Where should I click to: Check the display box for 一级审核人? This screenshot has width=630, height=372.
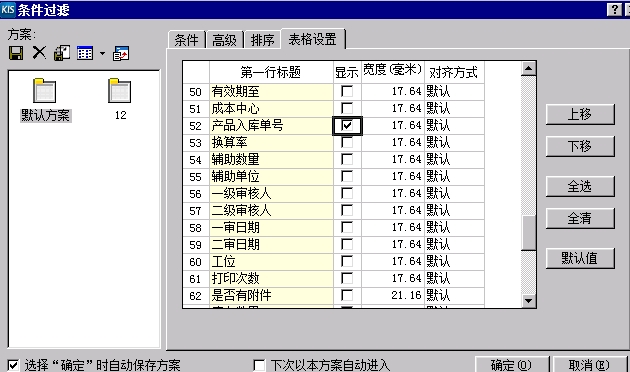(x=347, y=193)
